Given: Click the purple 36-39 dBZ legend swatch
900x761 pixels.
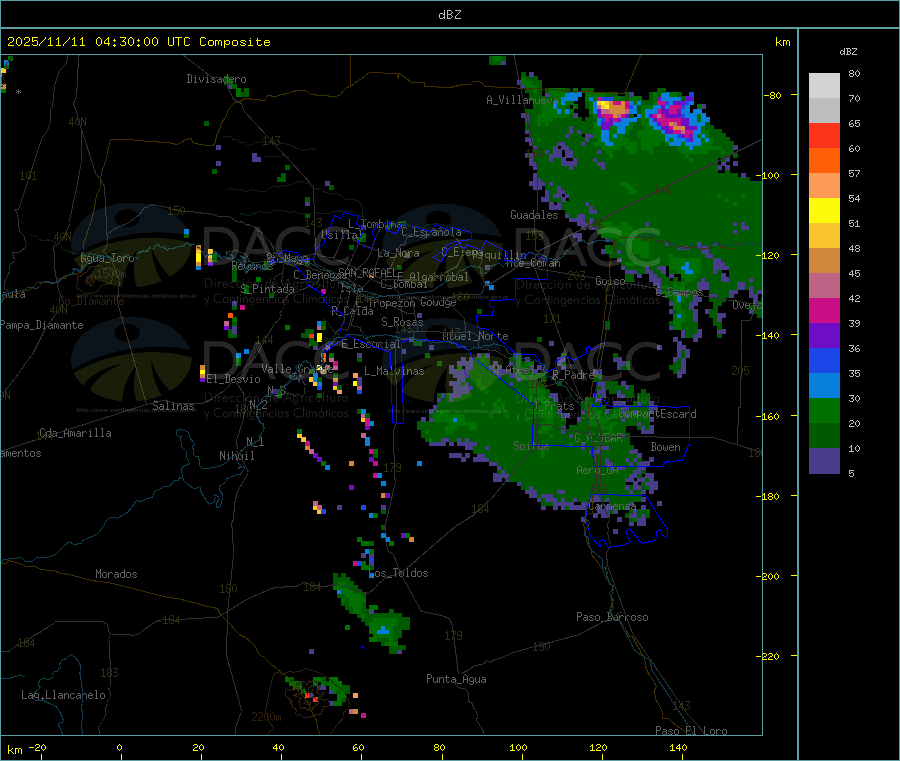Looking at the screenshot, I should click(x=824, y=336).
